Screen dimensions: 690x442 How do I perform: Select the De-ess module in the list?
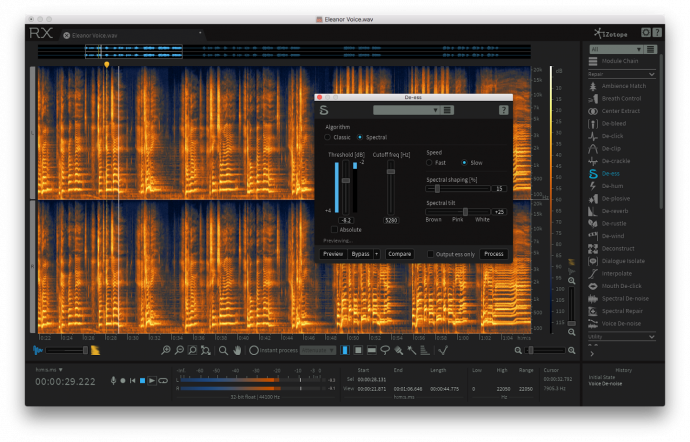[604, 173]
